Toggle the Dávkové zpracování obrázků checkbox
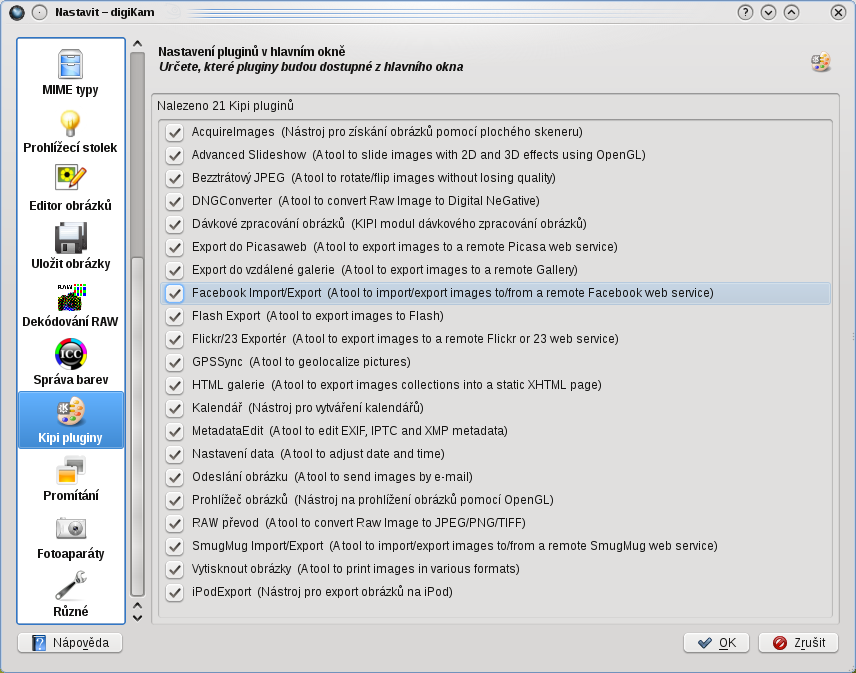856x673 pixels. pos(175,224)
